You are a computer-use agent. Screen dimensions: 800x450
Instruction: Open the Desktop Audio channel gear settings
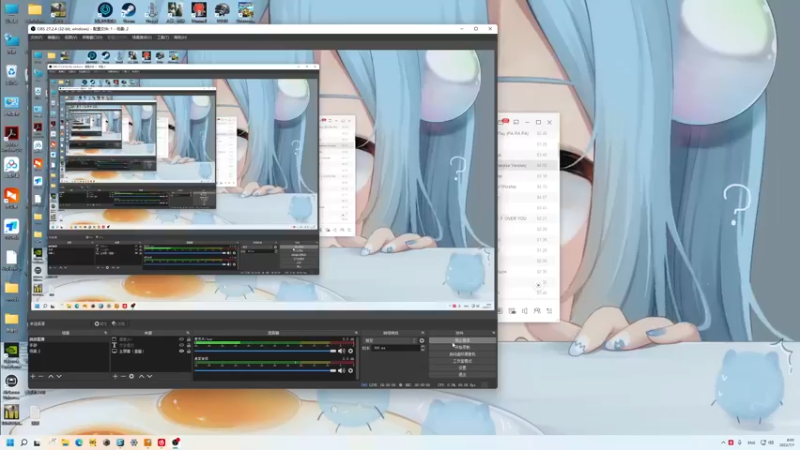point(351,370)
